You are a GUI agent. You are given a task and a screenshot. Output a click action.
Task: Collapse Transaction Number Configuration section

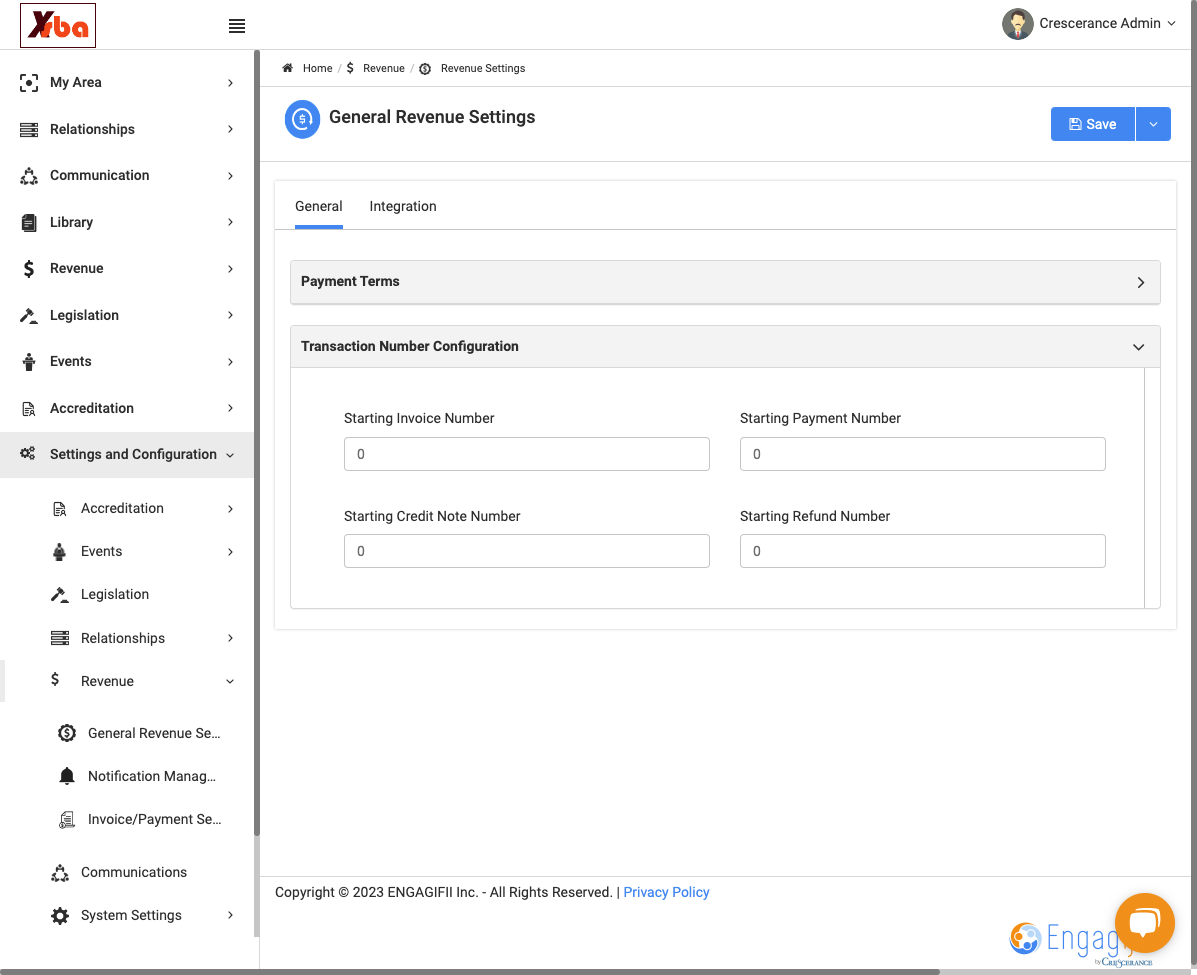[x=724, y=347]
